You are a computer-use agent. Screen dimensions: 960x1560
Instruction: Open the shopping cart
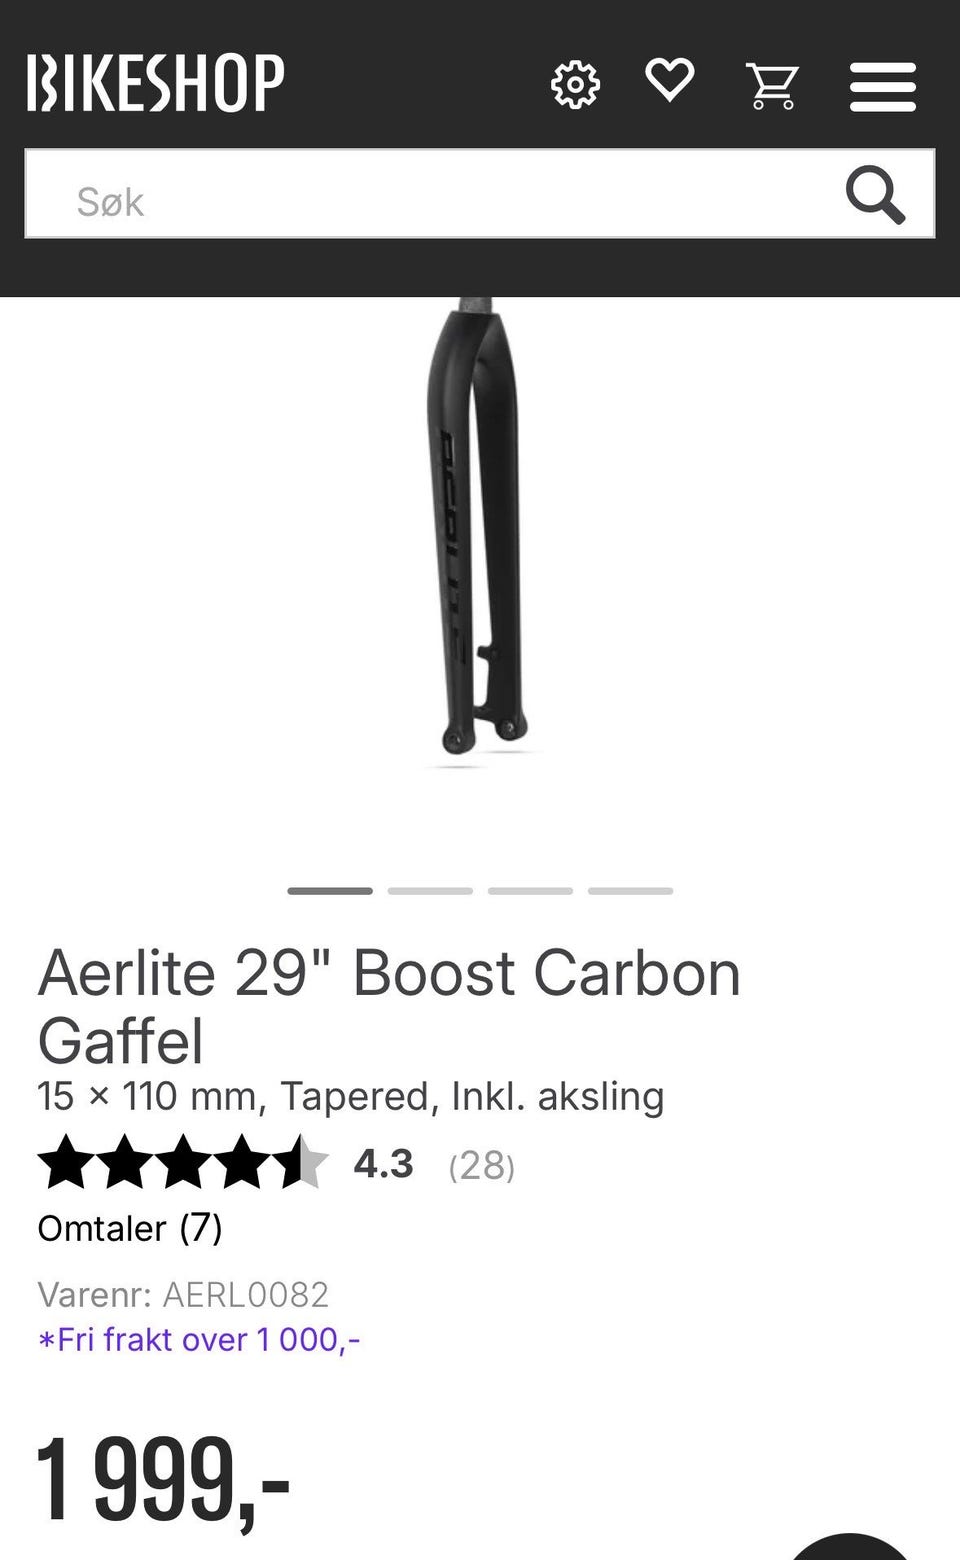(772, 85)
